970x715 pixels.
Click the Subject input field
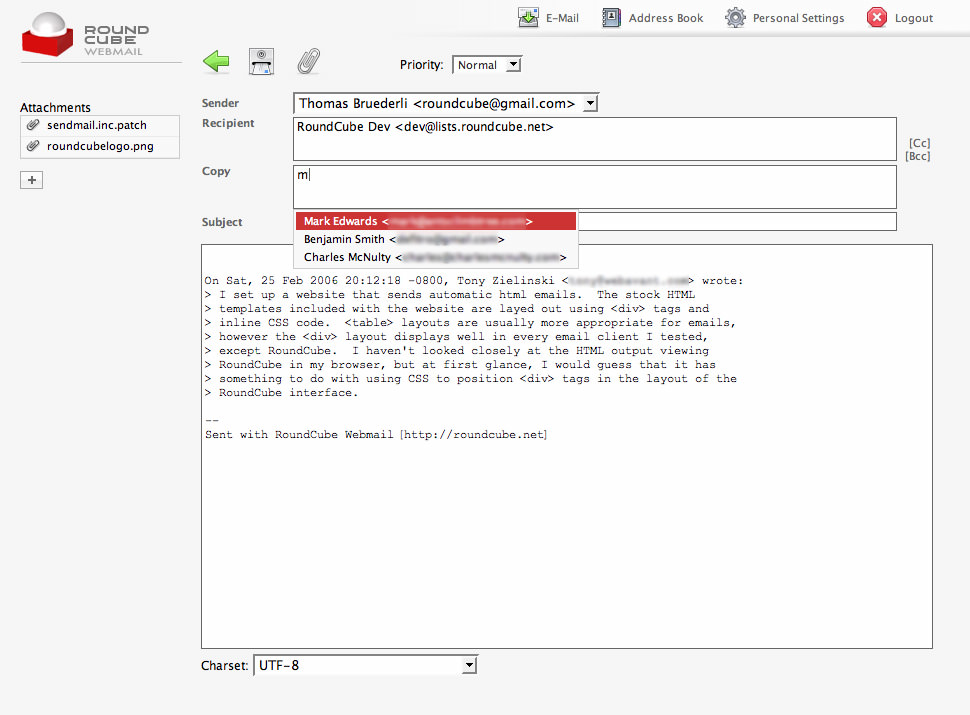click(x=737, y=221)
